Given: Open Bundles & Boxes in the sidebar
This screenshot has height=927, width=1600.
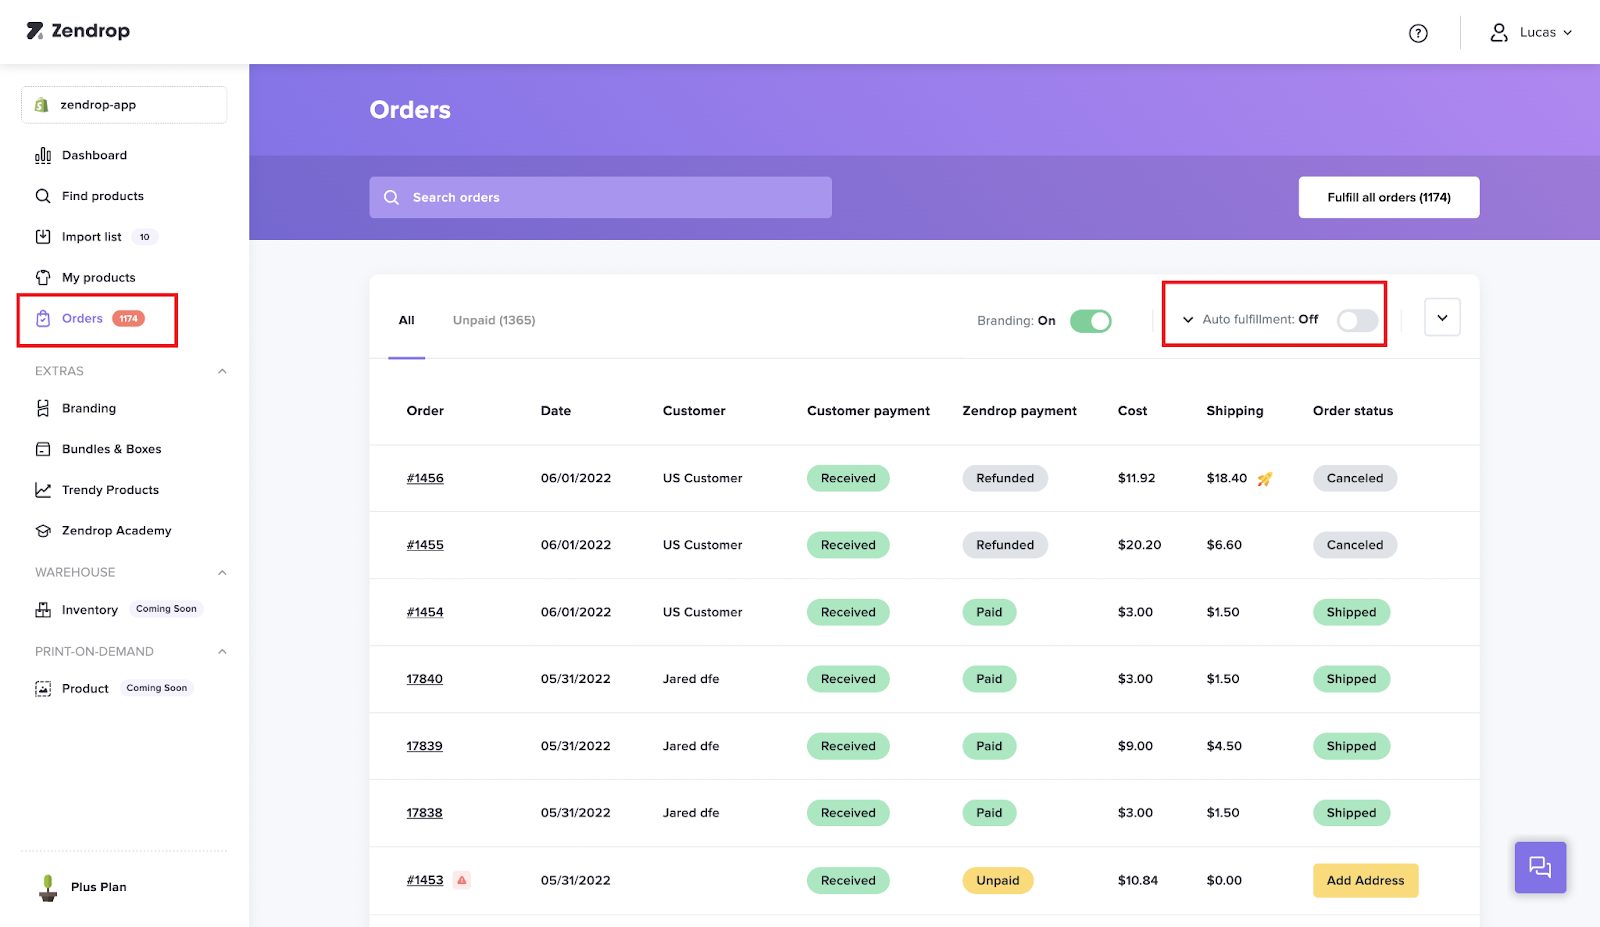Looking at the screenshot, I should click(111, 449).
